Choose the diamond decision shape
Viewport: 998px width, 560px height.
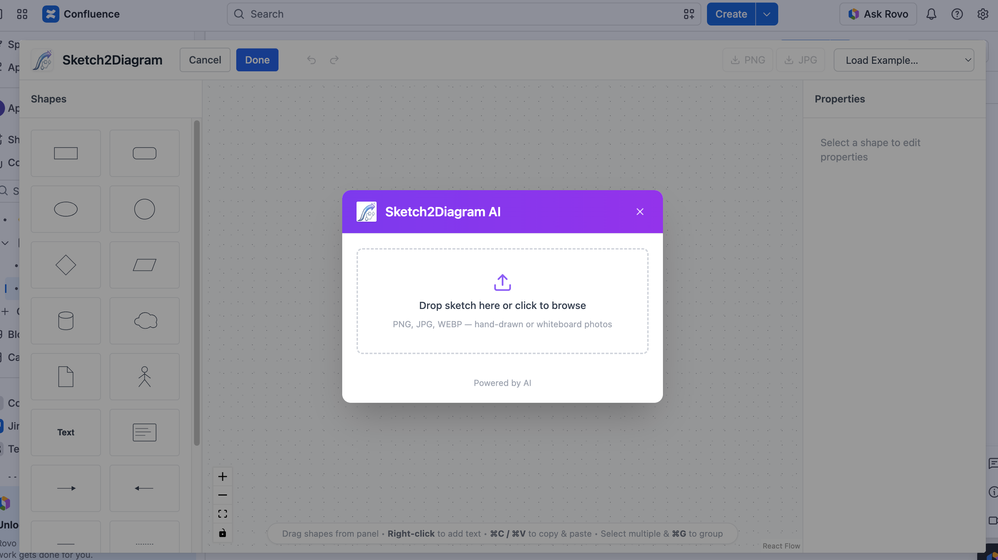(66, 265)
